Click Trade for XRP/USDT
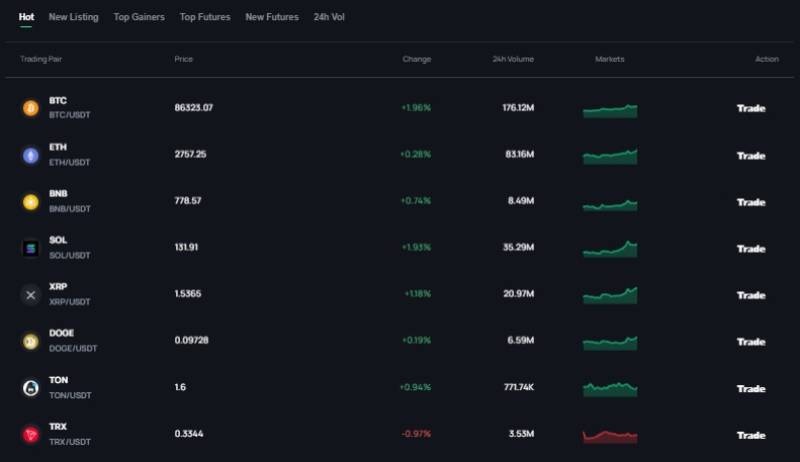 click(751, 295)
